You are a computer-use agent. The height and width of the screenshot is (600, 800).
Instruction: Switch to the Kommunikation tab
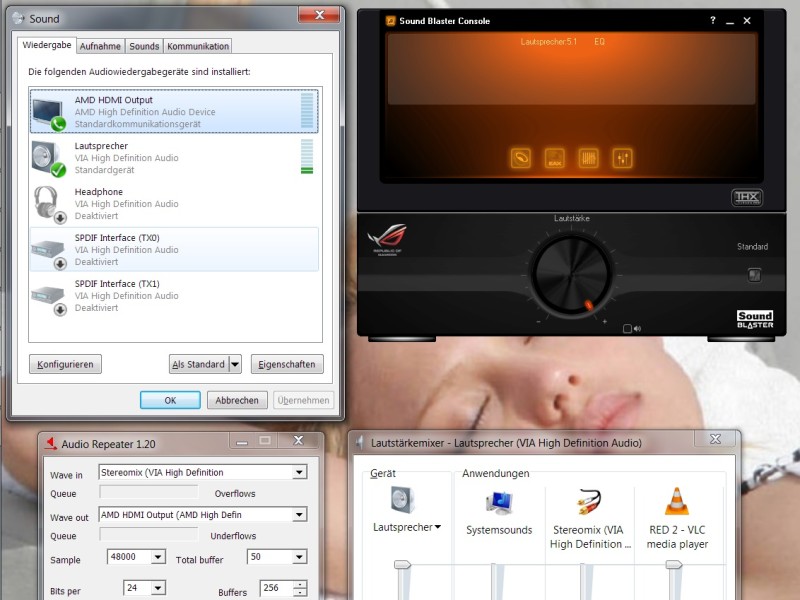coord(198,46)
